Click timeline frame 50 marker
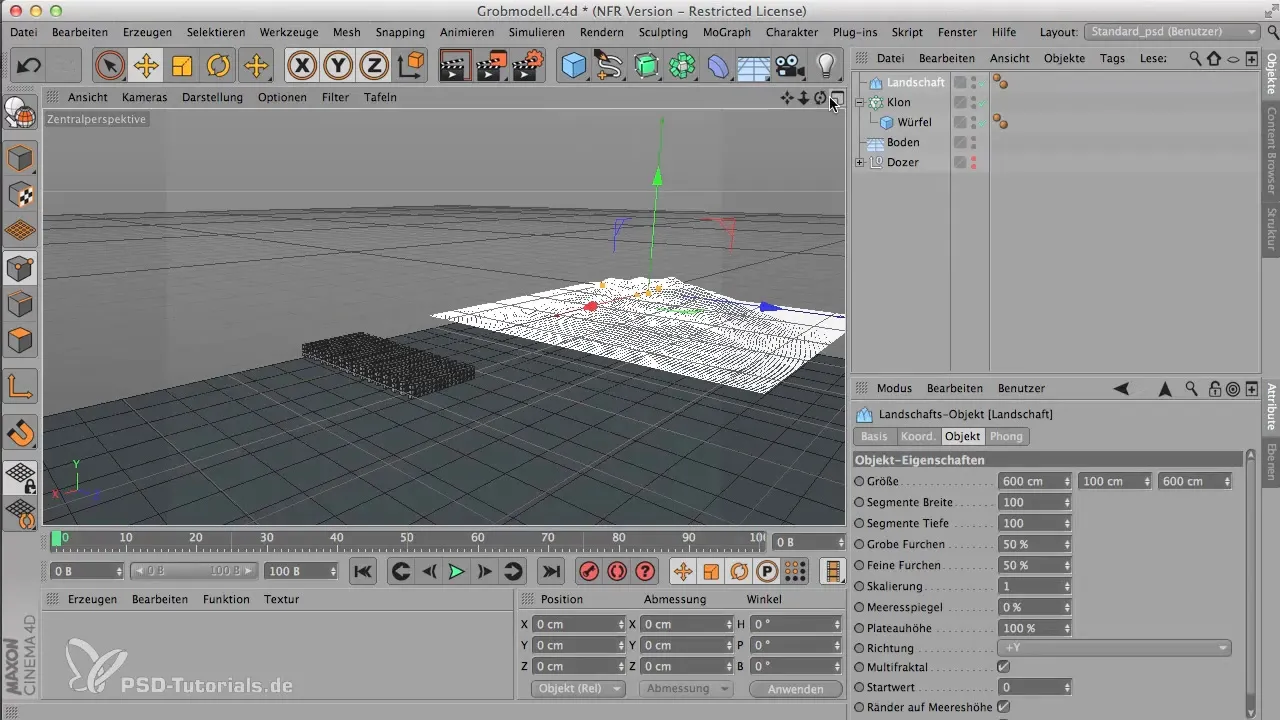Screen dimensions: 1280x720 point(408,540)
